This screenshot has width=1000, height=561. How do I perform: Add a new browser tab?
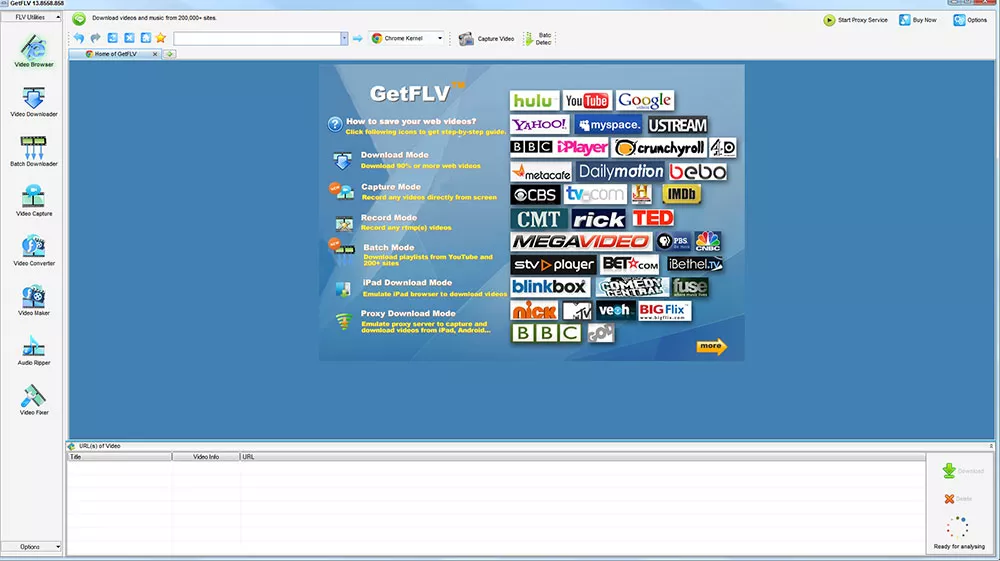point(170,54)
